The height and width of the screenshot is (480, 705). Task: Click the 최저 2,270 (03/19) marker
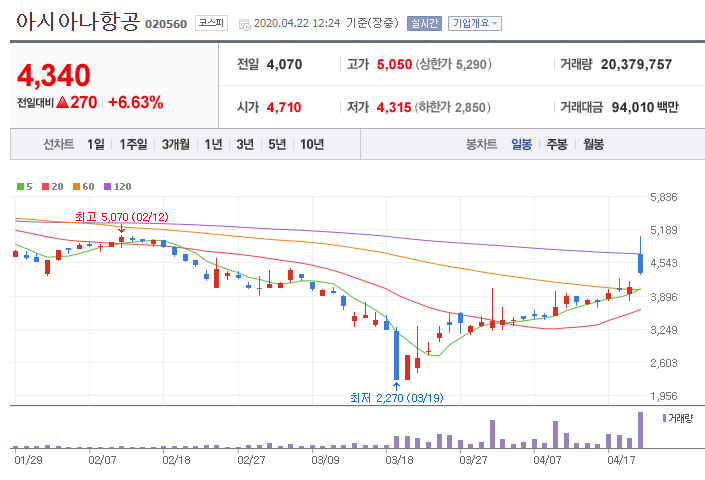[x=397, y=398]
